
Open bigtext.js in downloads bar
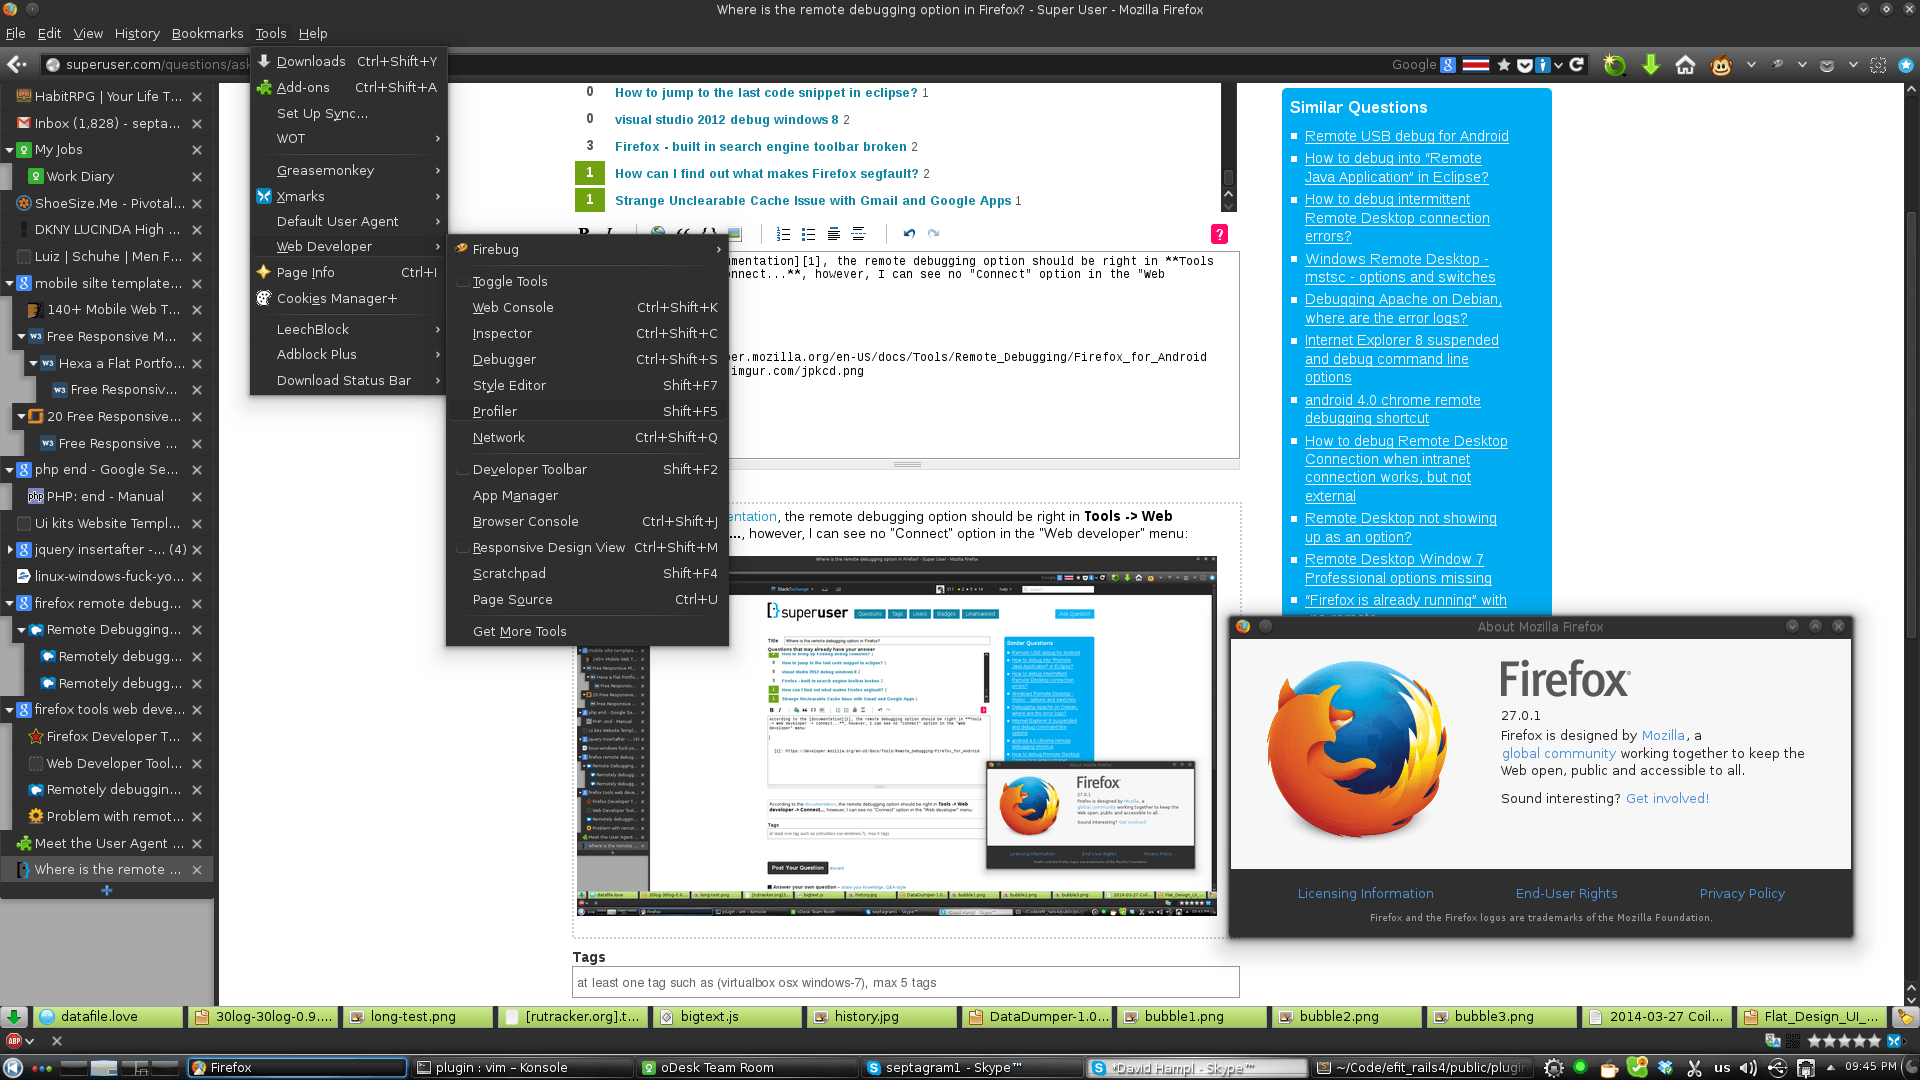point(729,1017)
